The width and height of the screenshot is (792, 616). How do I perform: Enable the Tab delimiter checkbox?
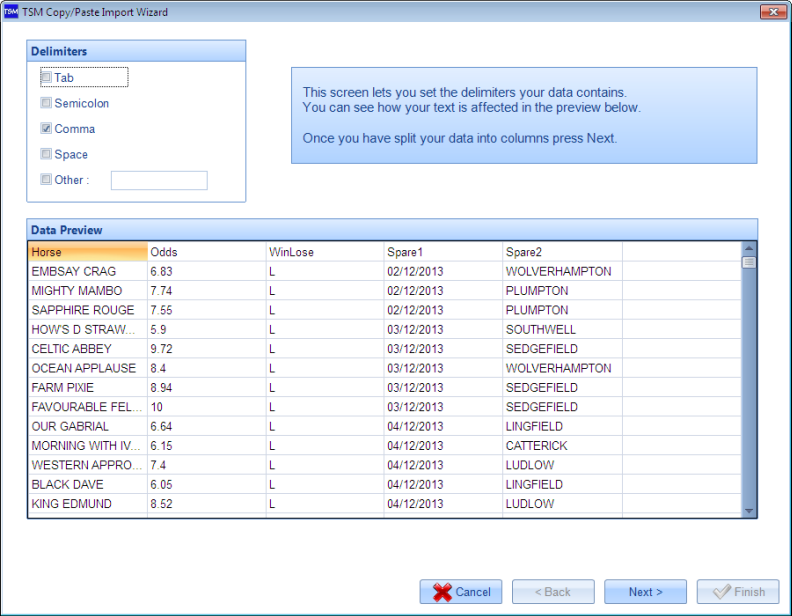[x=46, y=77]
